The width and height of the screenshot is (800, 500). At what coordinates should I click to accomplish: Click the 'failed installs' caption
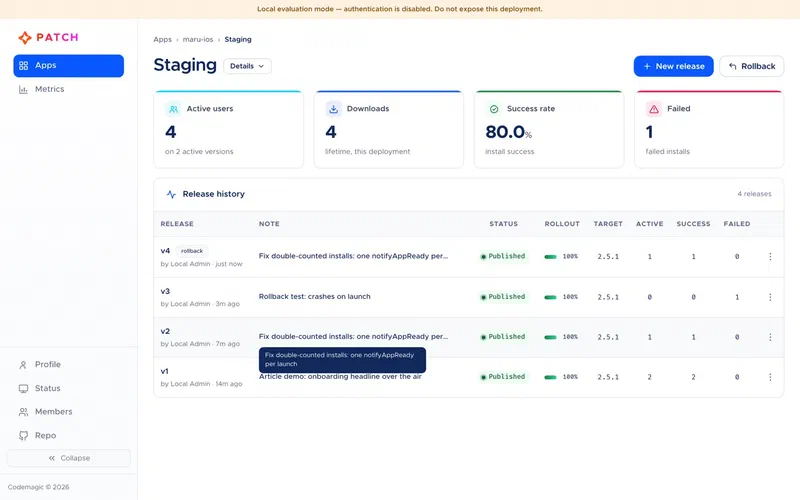[x=667, y=152]
